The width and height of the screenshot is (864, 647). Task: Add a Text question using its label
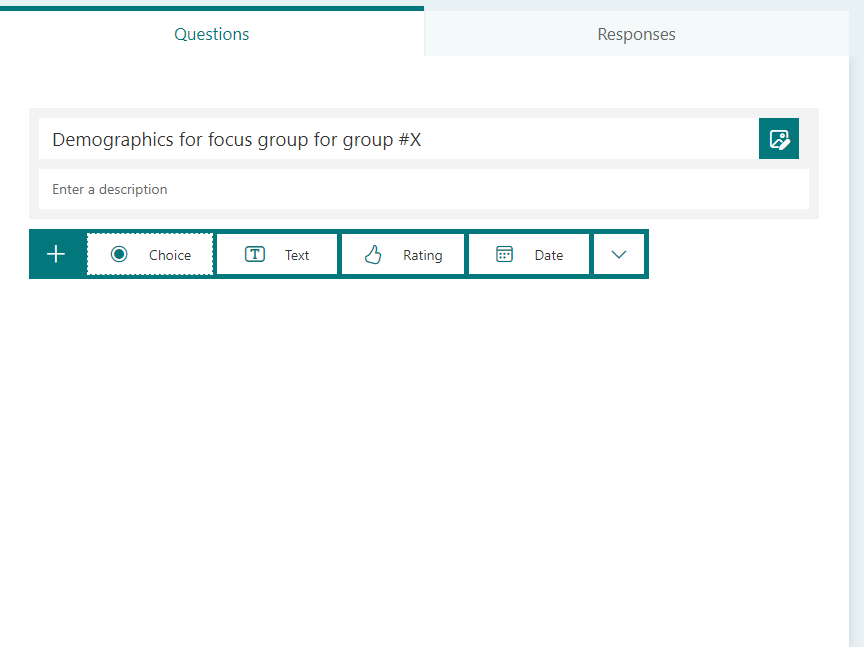pyautogui.click(x=297, y=255)
